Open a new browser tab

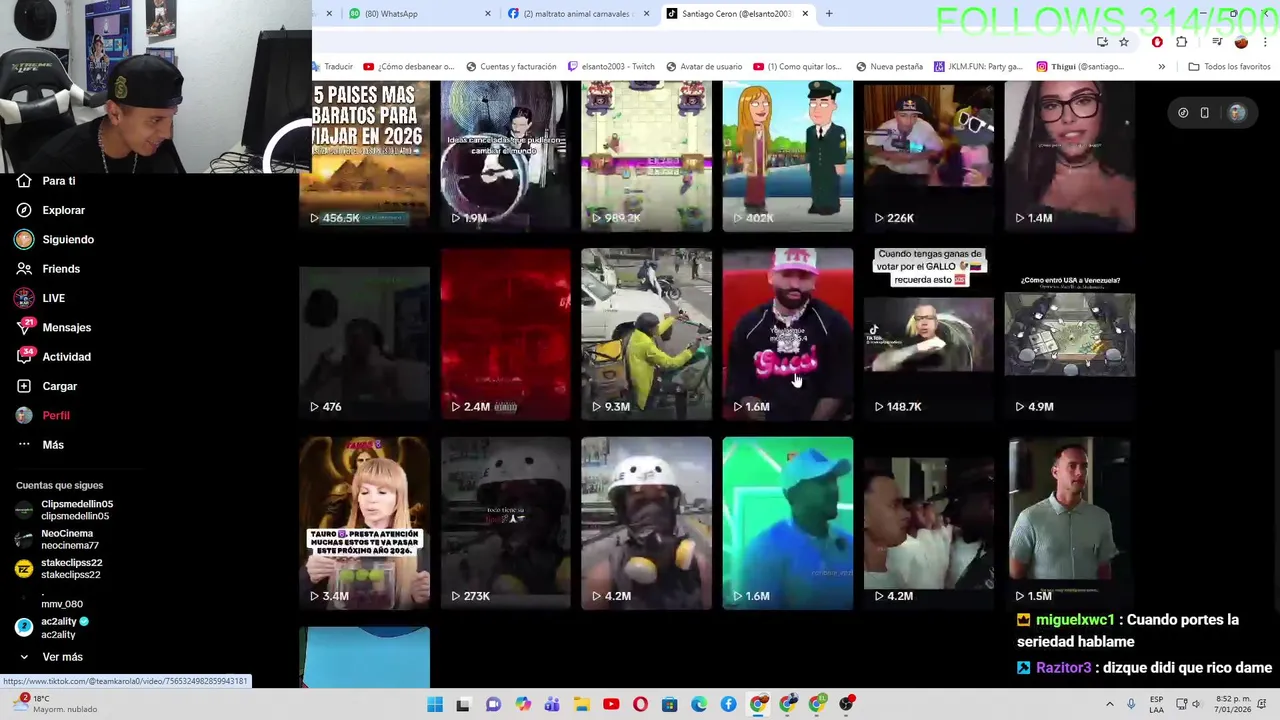point(829,14)
